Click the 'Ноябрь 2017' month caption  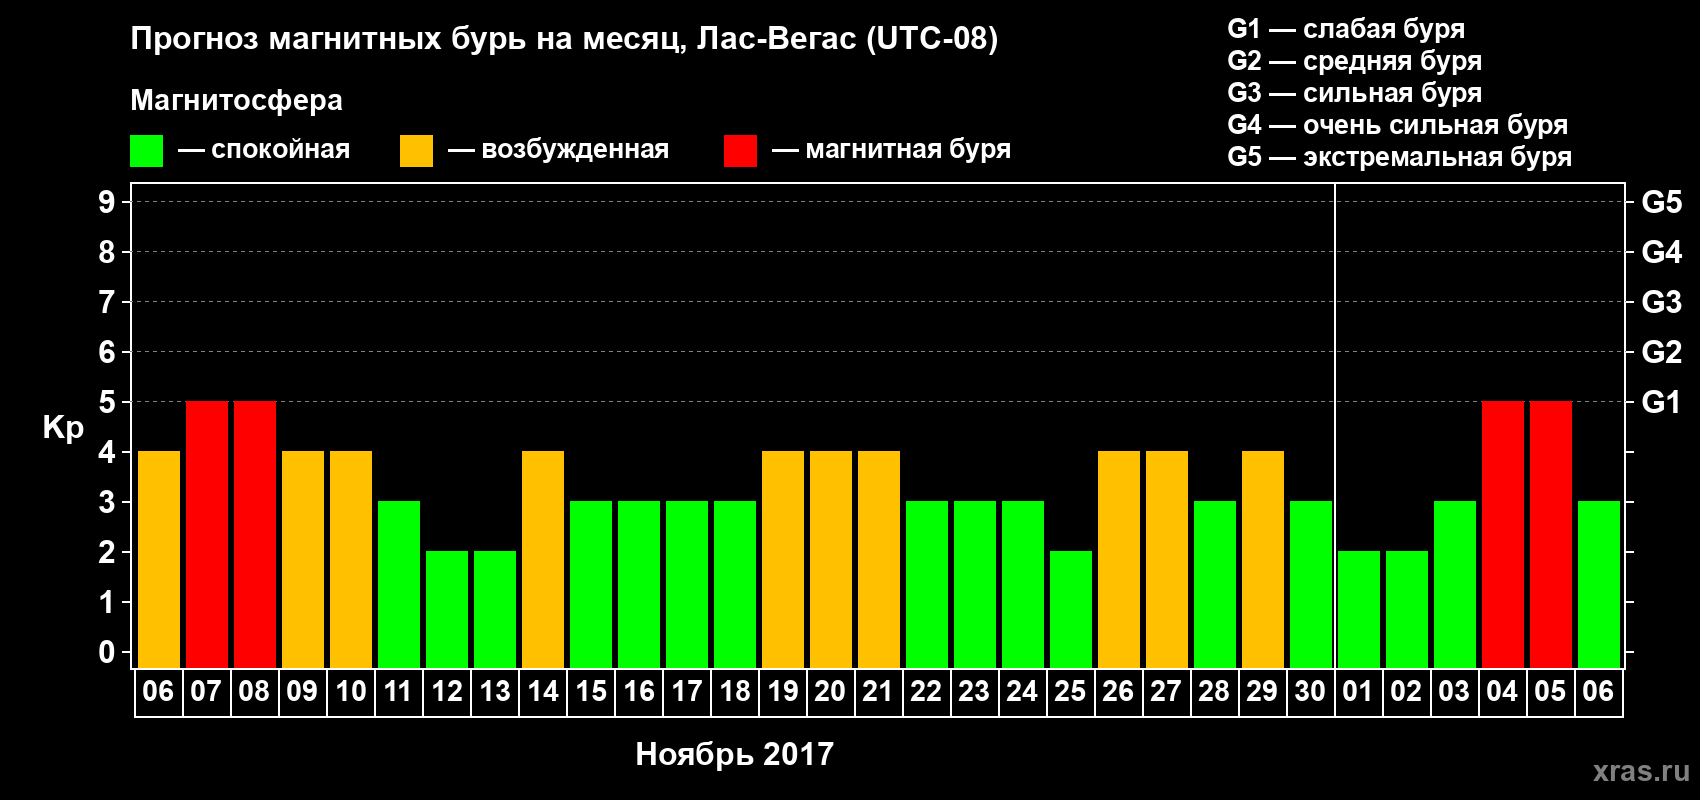point(735,754)
